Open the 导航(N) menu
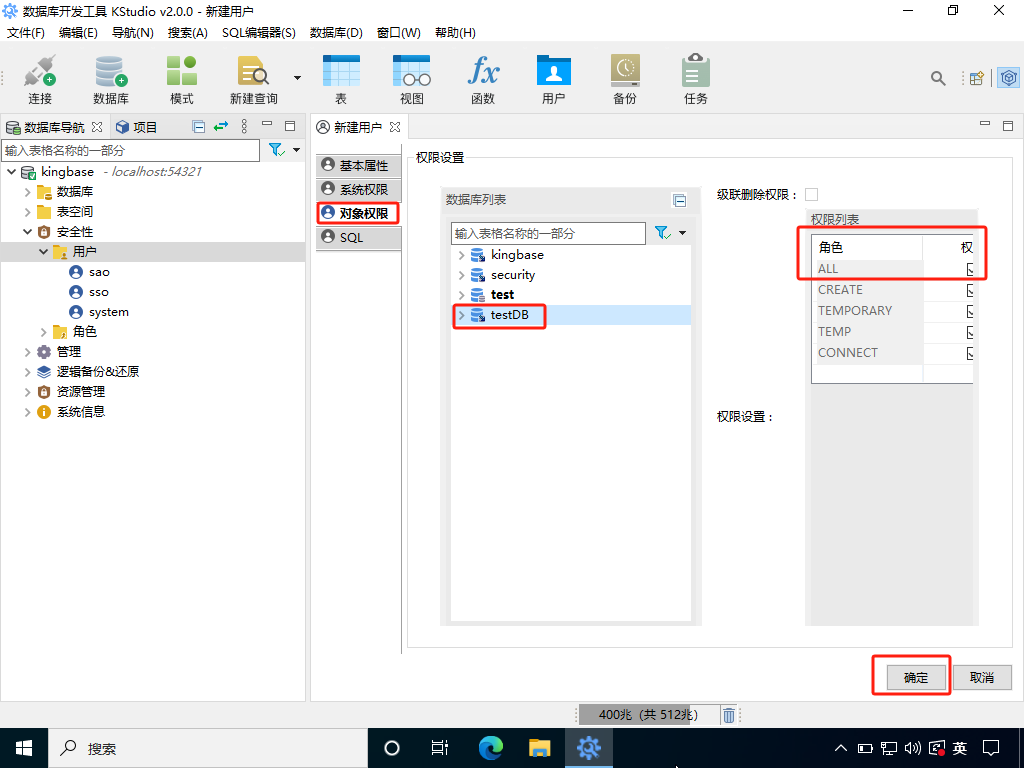 (133, 33)
